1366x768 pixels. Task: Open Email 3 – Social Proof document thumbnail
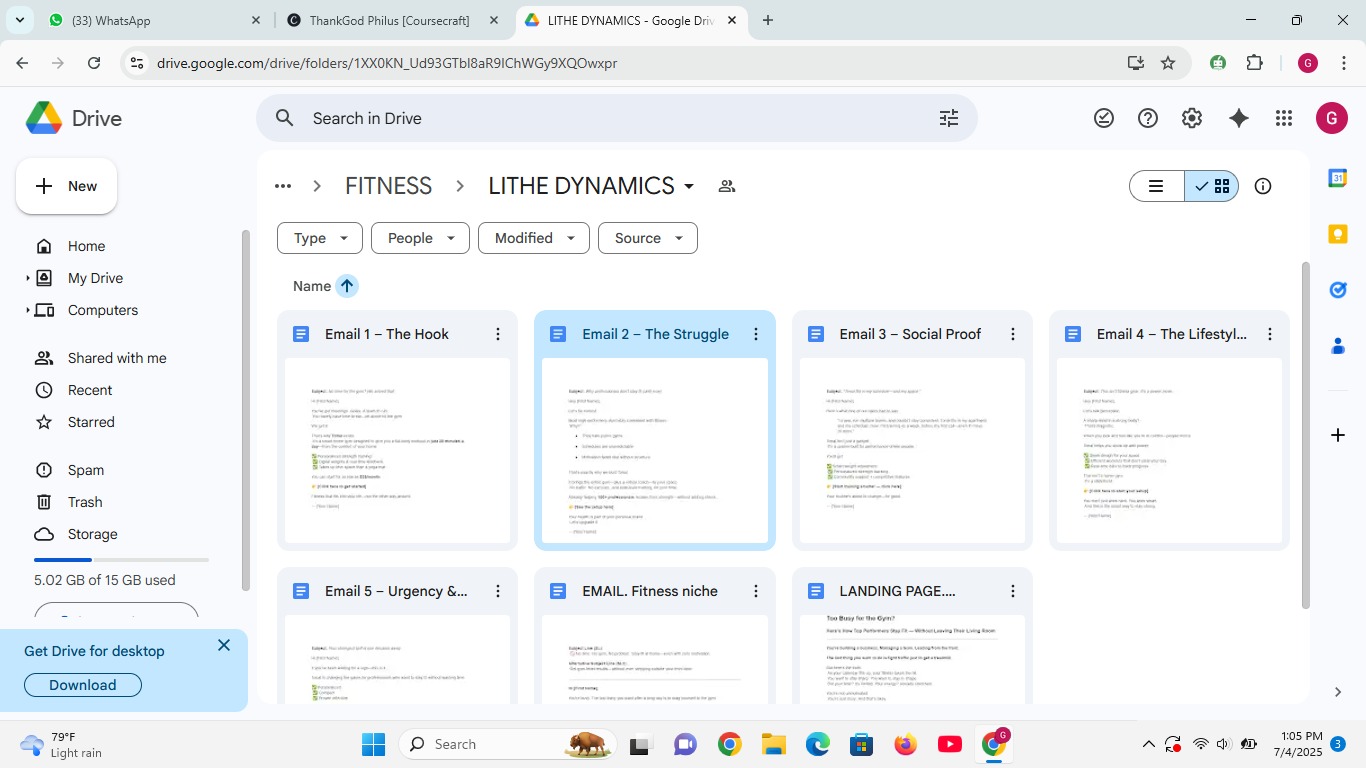[x=913, y=451]
